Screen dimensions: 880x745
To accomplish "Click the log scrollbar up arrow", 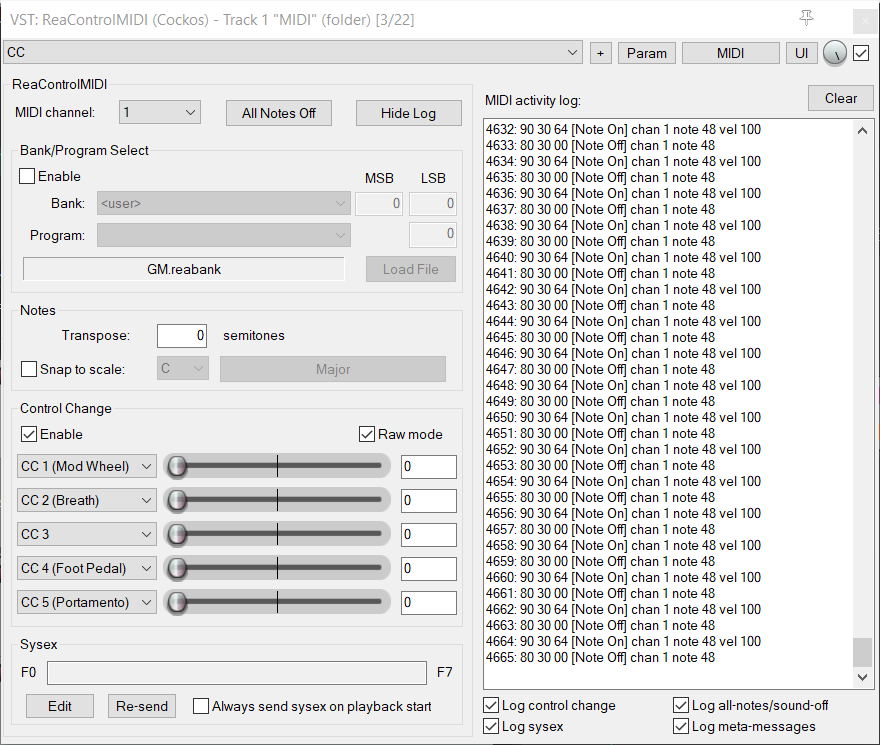I will coord(863,131).
